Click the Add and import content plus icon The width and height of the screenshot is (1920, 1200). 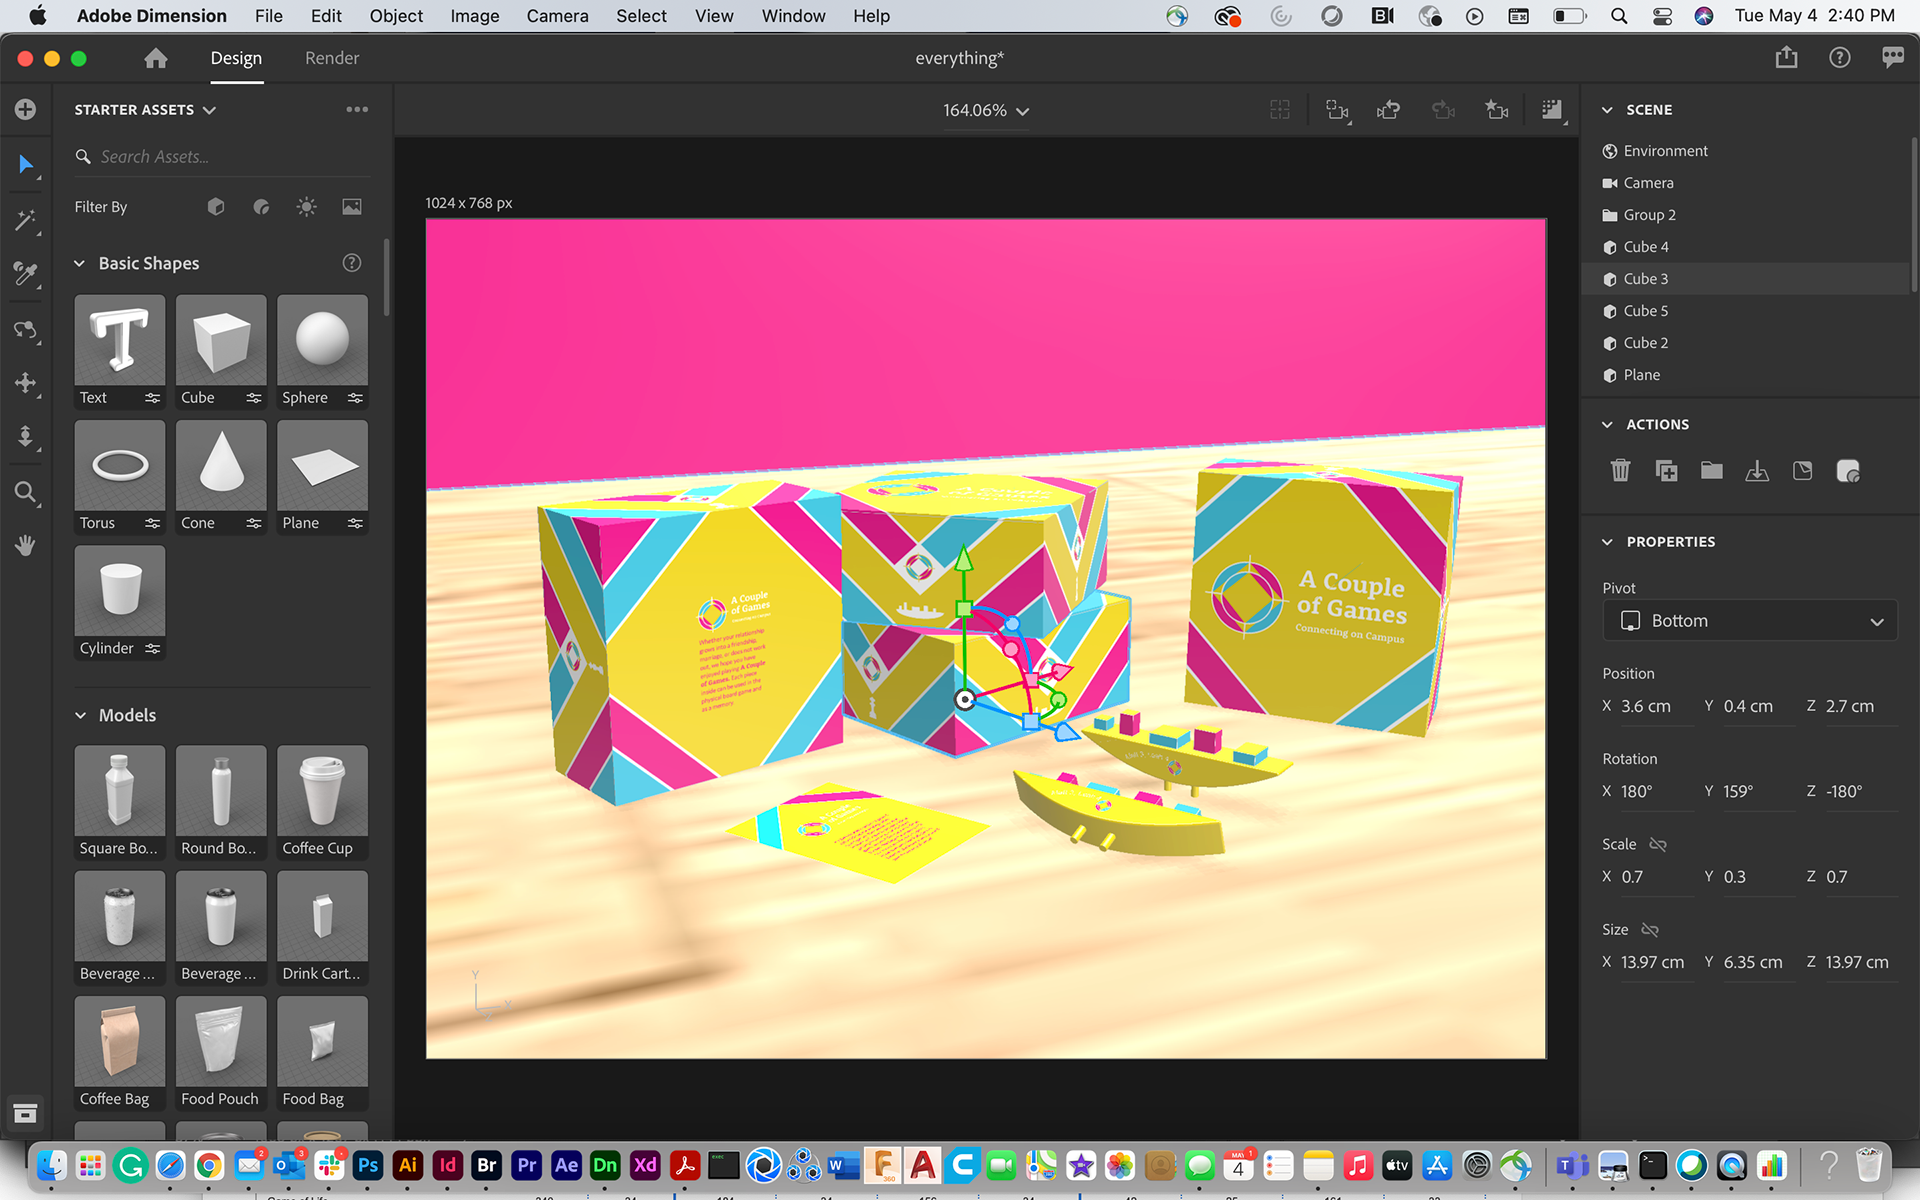click(x=26, y=109)
